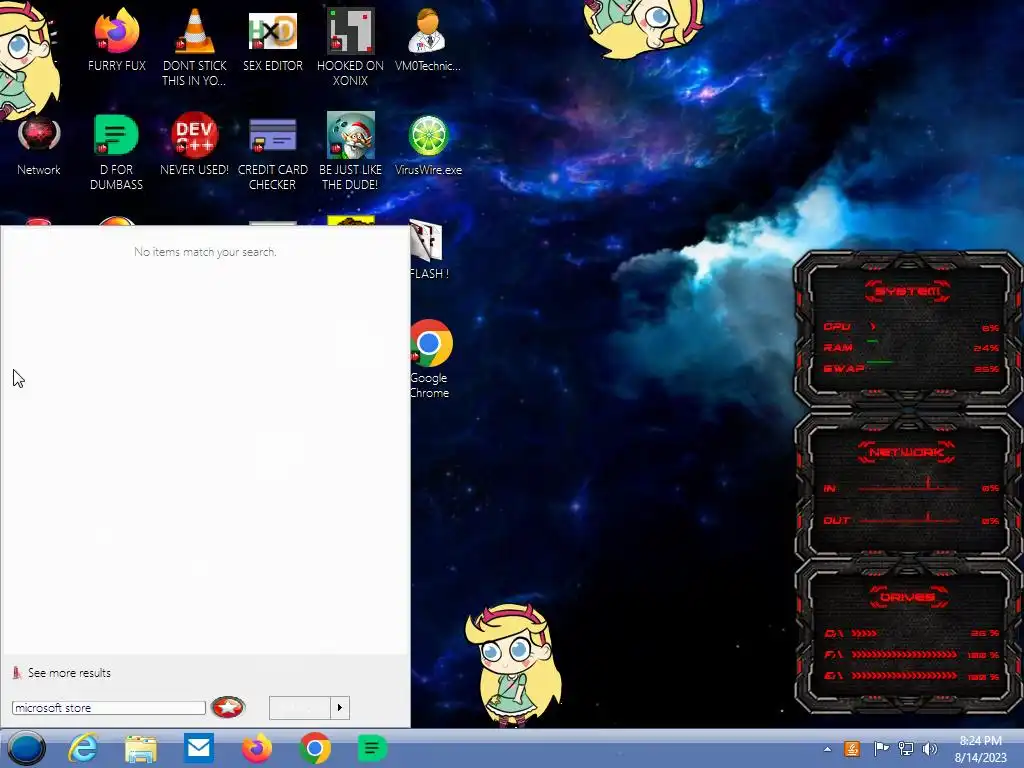Screen dimensions: 1024x768
Task: Open the Google Chrome desktop icon
Action: [x=430, y=358]
